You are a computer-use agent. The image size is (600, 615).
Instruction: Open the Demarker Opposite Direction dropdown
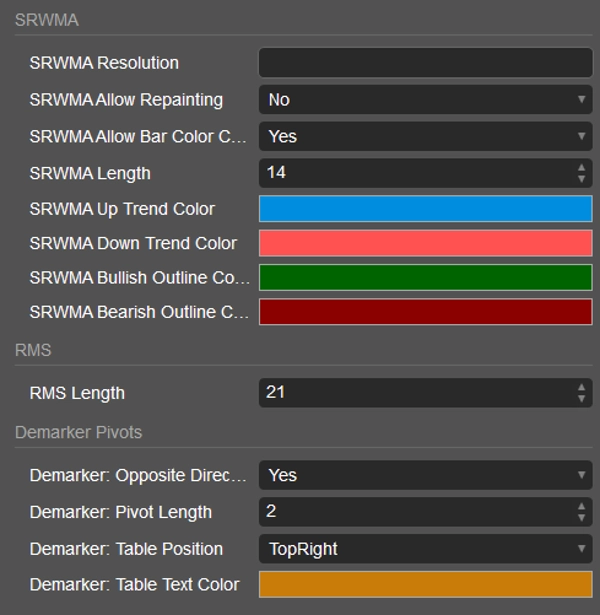(x=425, y=475)
